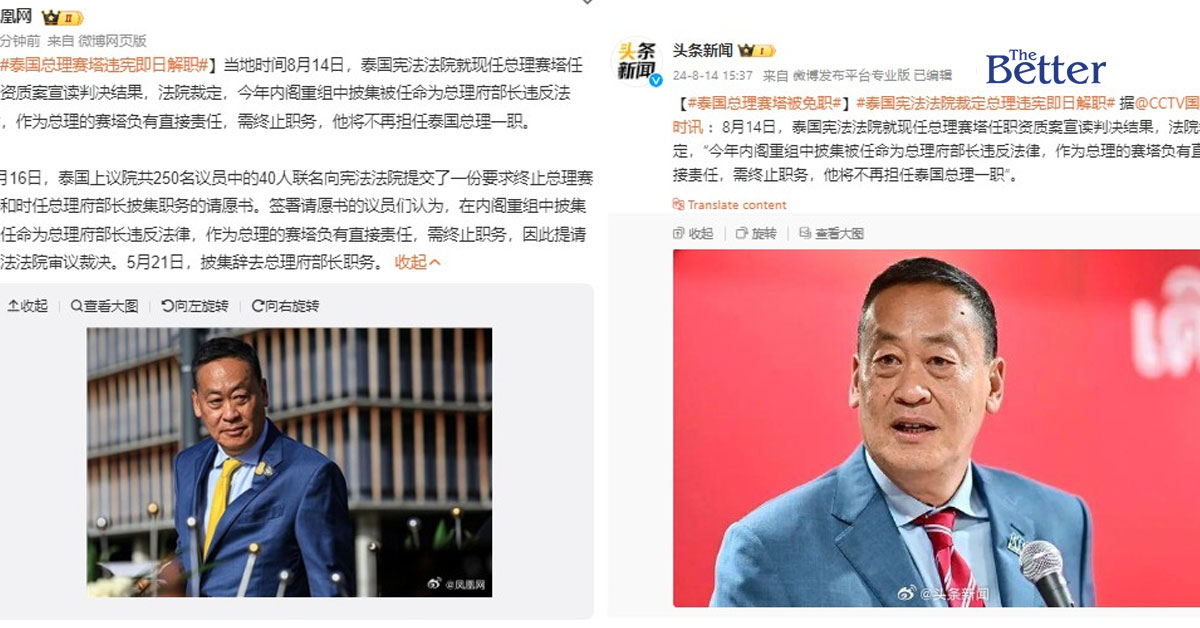Open the 头条新闻 profile avatar
The height and width of the screenshot is (628, 1200).
click(x=637, y=62)
